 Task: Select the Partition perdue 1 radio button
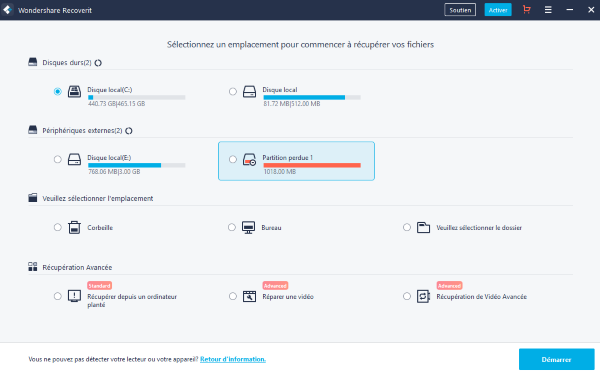coord(233,159)
